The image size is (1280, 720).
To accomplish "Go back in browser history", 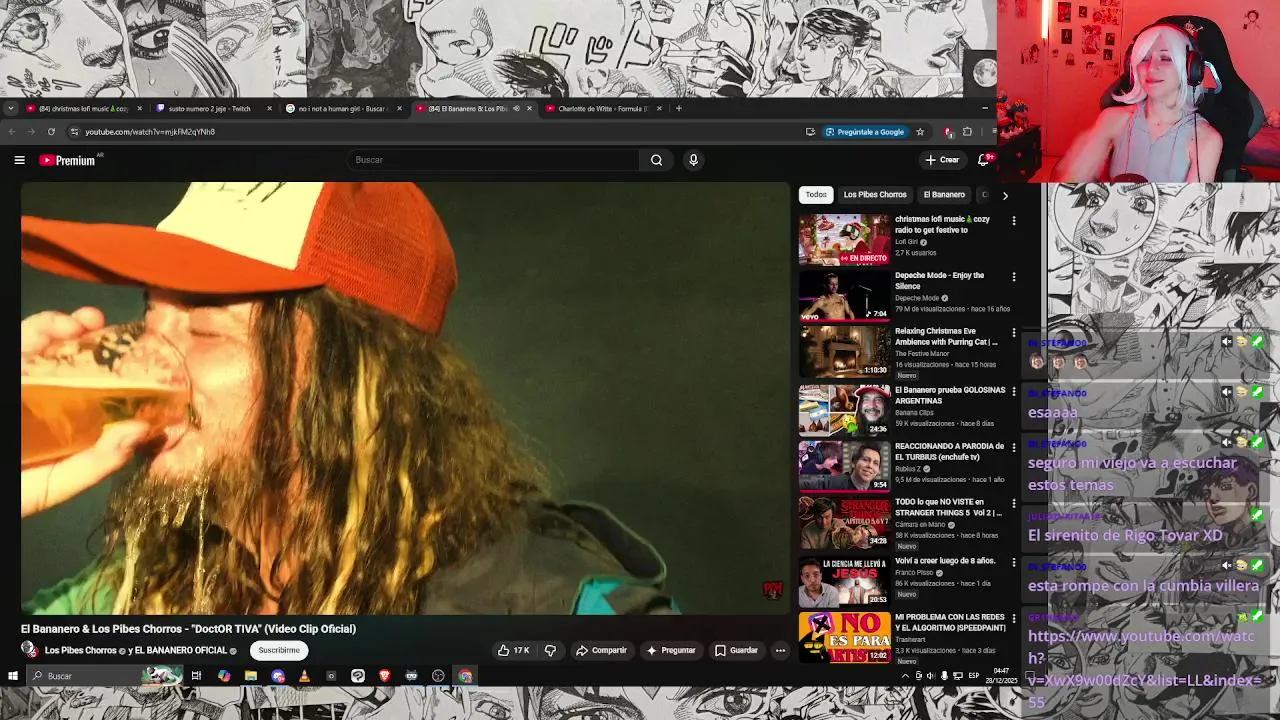I will point(12,131).
